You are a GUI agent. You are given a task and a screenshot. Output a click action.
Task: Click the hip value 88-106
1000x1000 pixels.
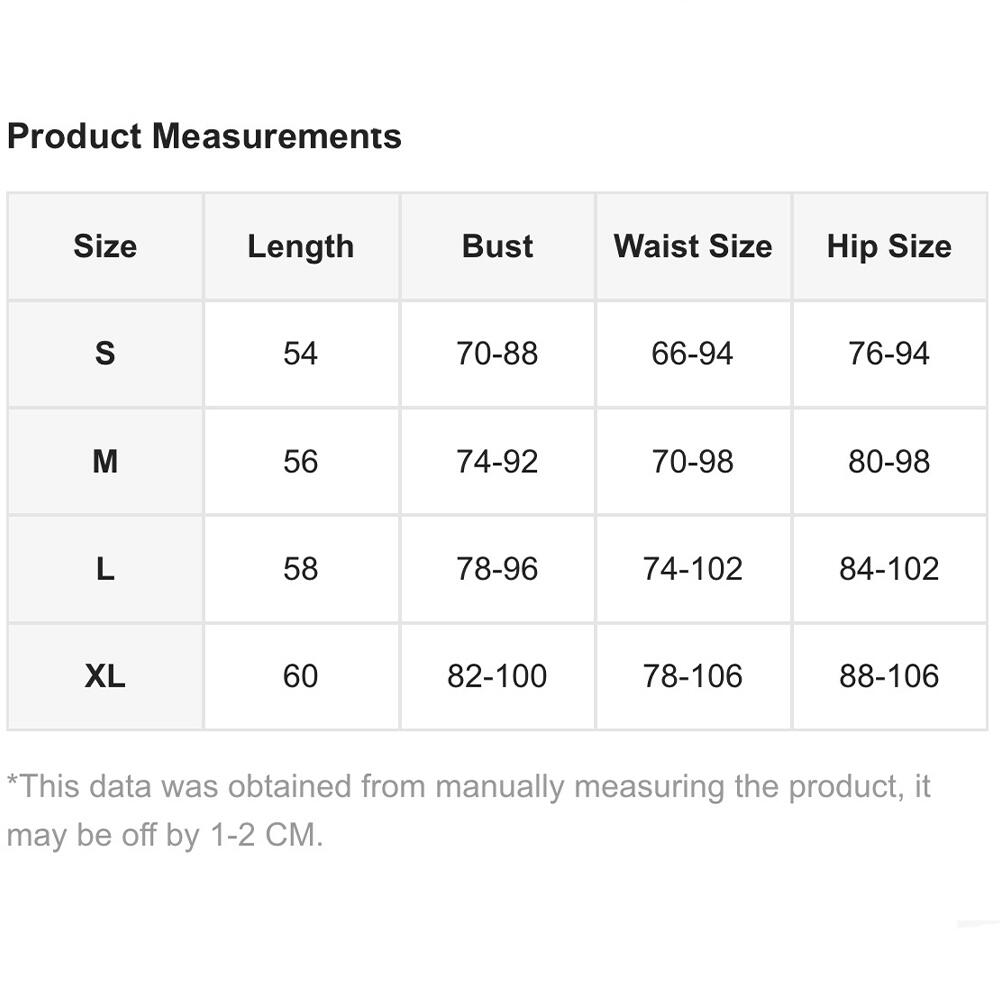(x=889, y=676)
